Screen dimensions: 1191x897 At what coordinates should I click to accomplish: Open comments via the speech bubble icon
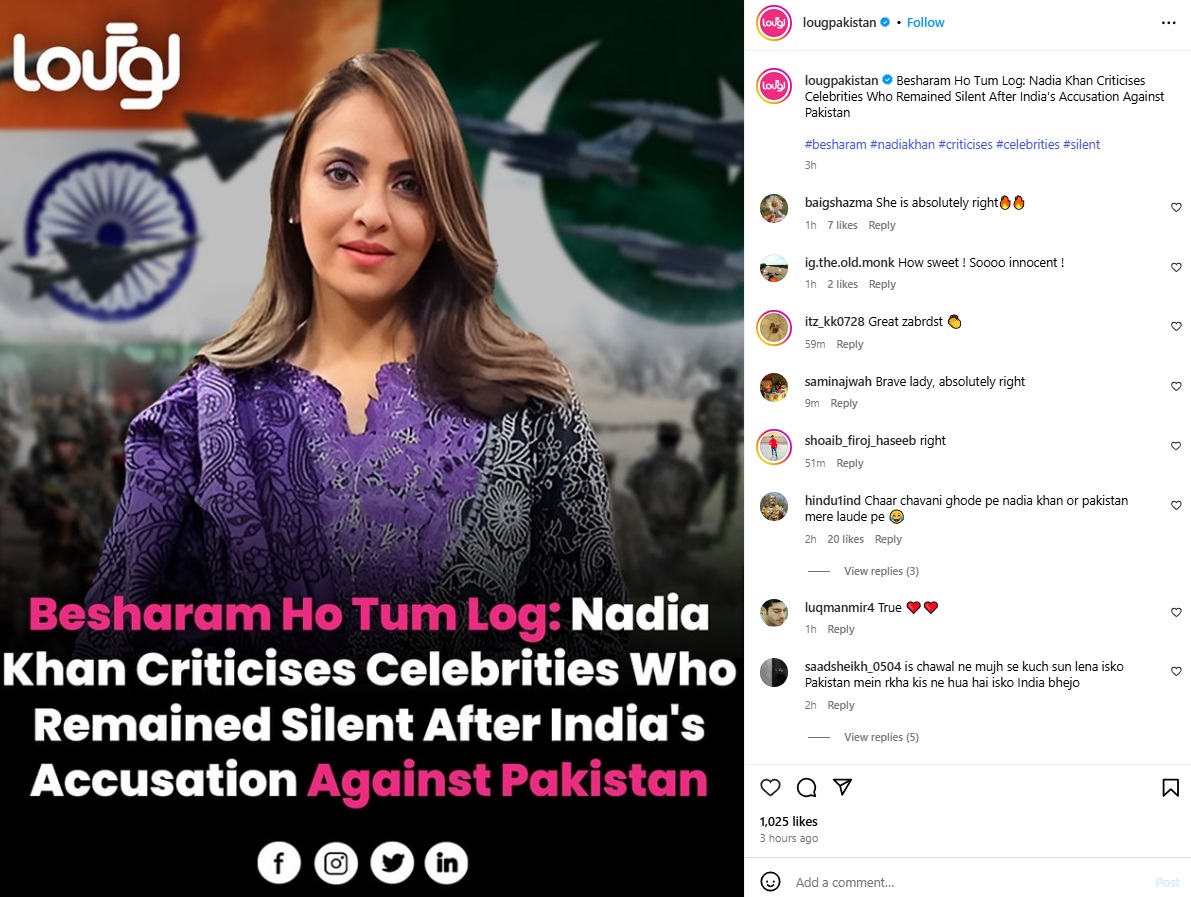[807, 788]
